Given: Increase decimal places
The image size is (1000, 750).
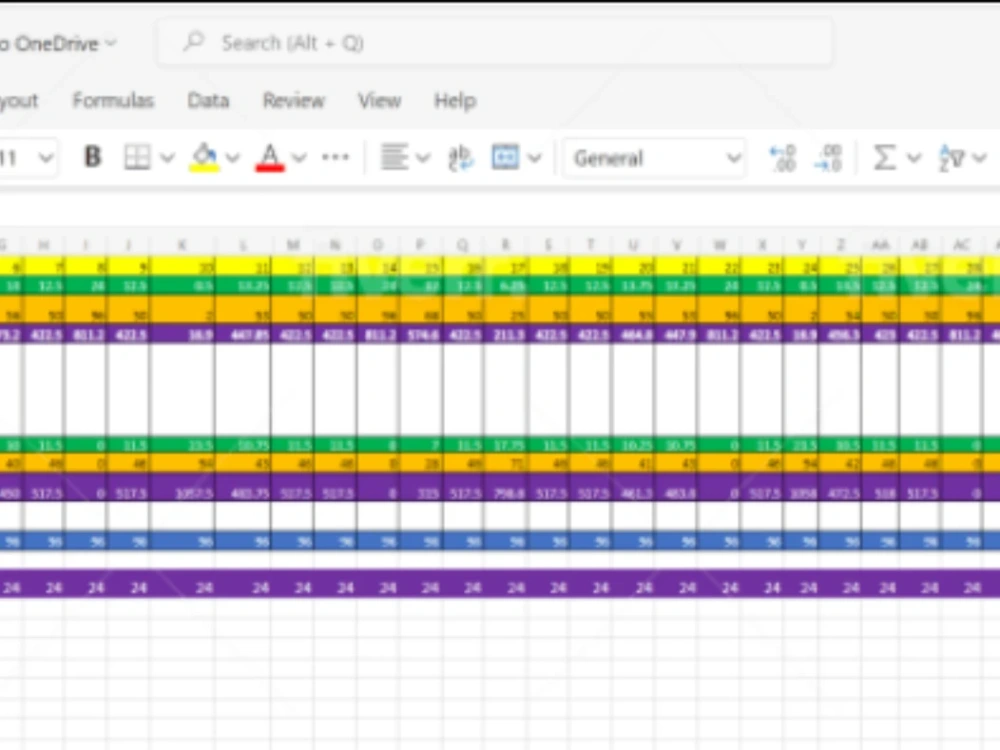Looking at the screenshot, I should tap(782, 158).
